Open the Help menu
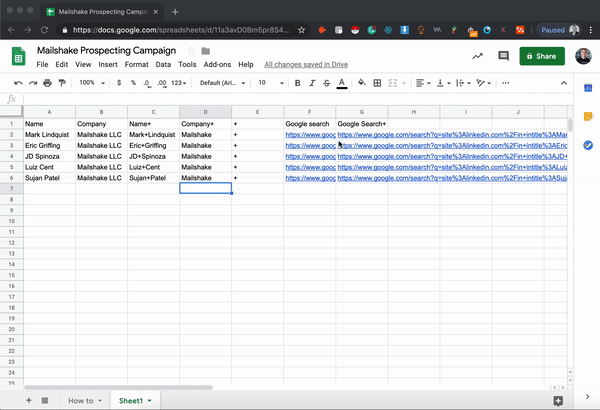Screen dimensions: 600x410 point(246,64)
